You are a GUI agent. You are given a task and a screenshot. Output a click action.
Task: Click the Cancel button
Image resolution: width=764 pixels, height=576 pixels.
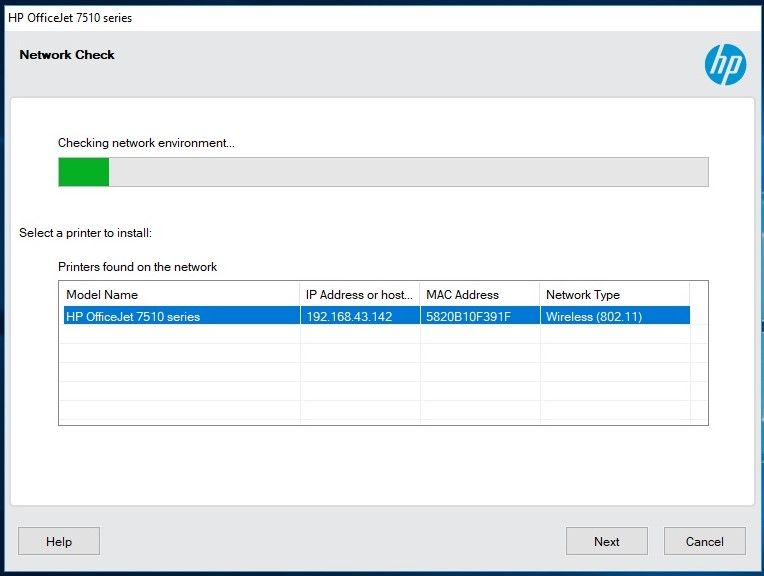[705, 541]
